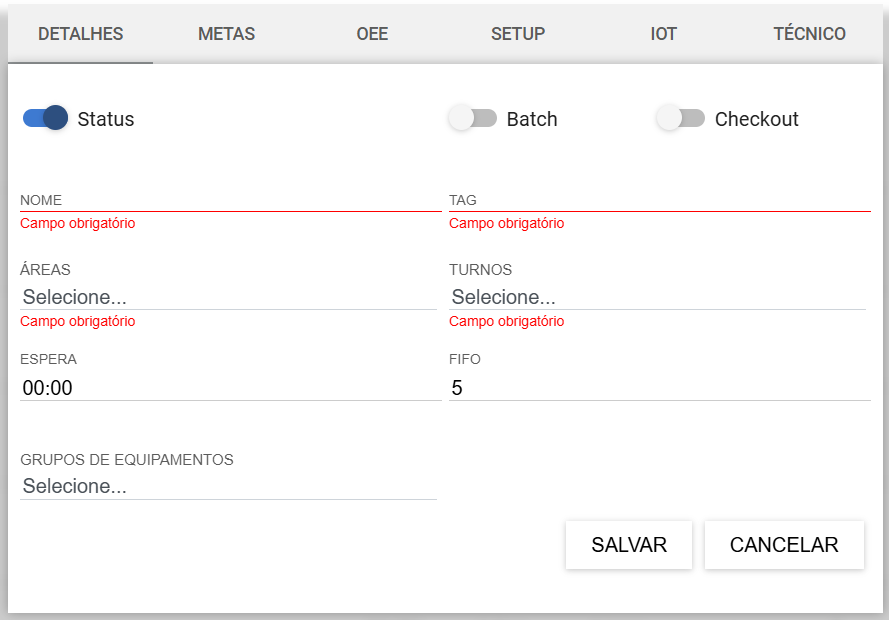Select the FIFO number field
Image resolution: width=889 pixels, height=620 pixels.
click(x=660, y=388)
